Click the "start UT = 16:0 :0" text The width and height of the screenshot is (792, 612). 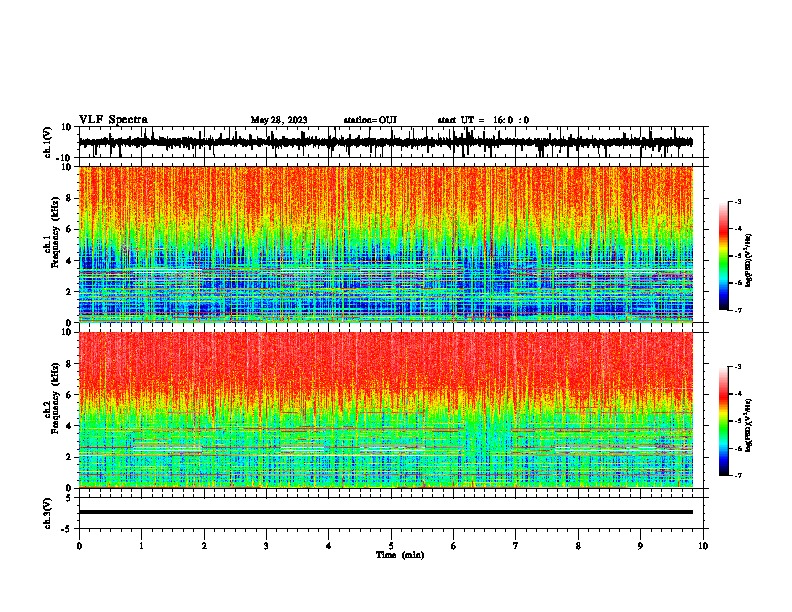click(x=483, y=120)
